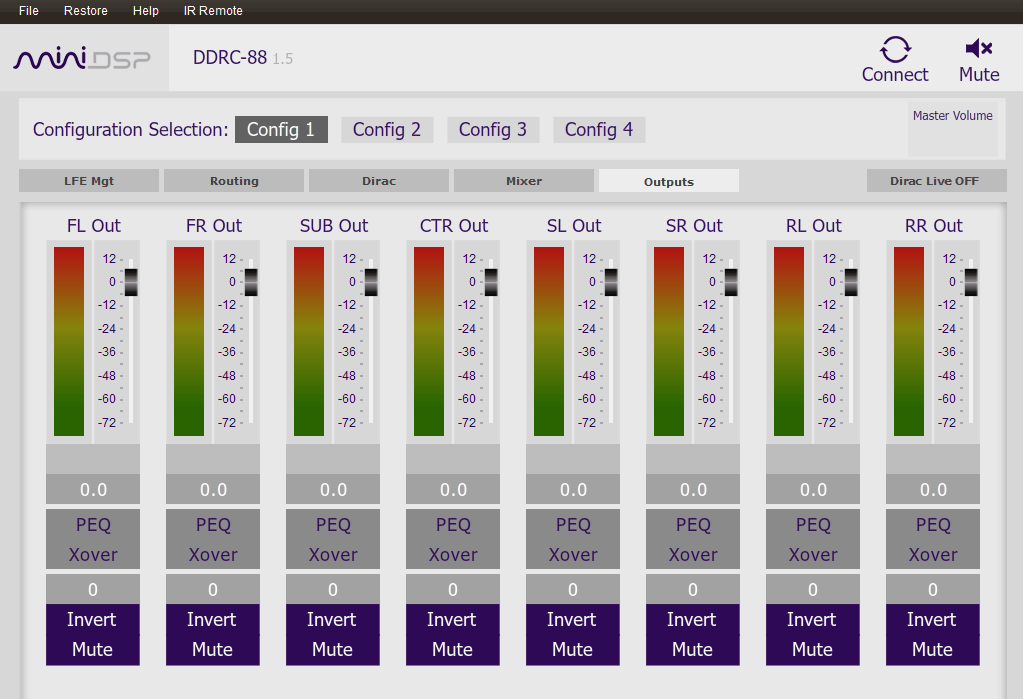Select Config 2
Viewport: 1023px width, 699px height.
(387, 129)
